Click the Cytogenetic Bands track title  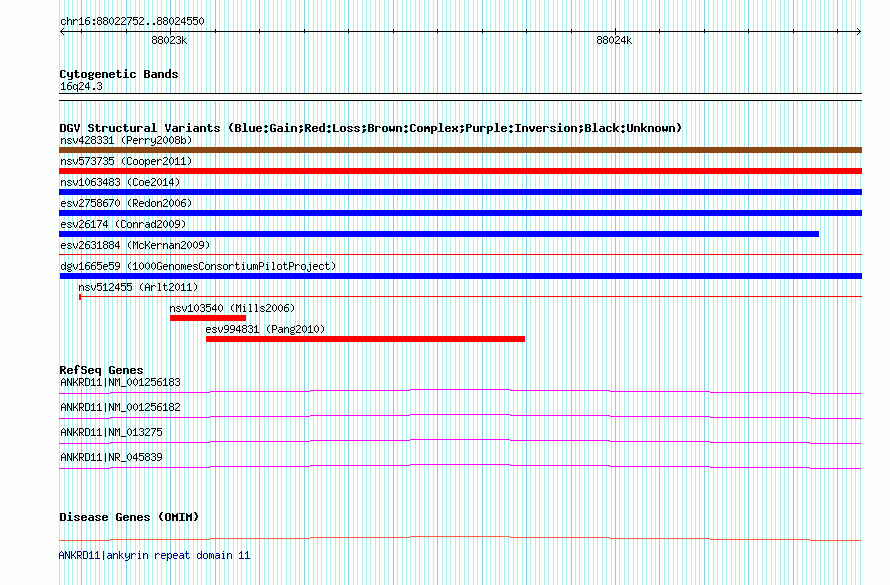[119, 74]
